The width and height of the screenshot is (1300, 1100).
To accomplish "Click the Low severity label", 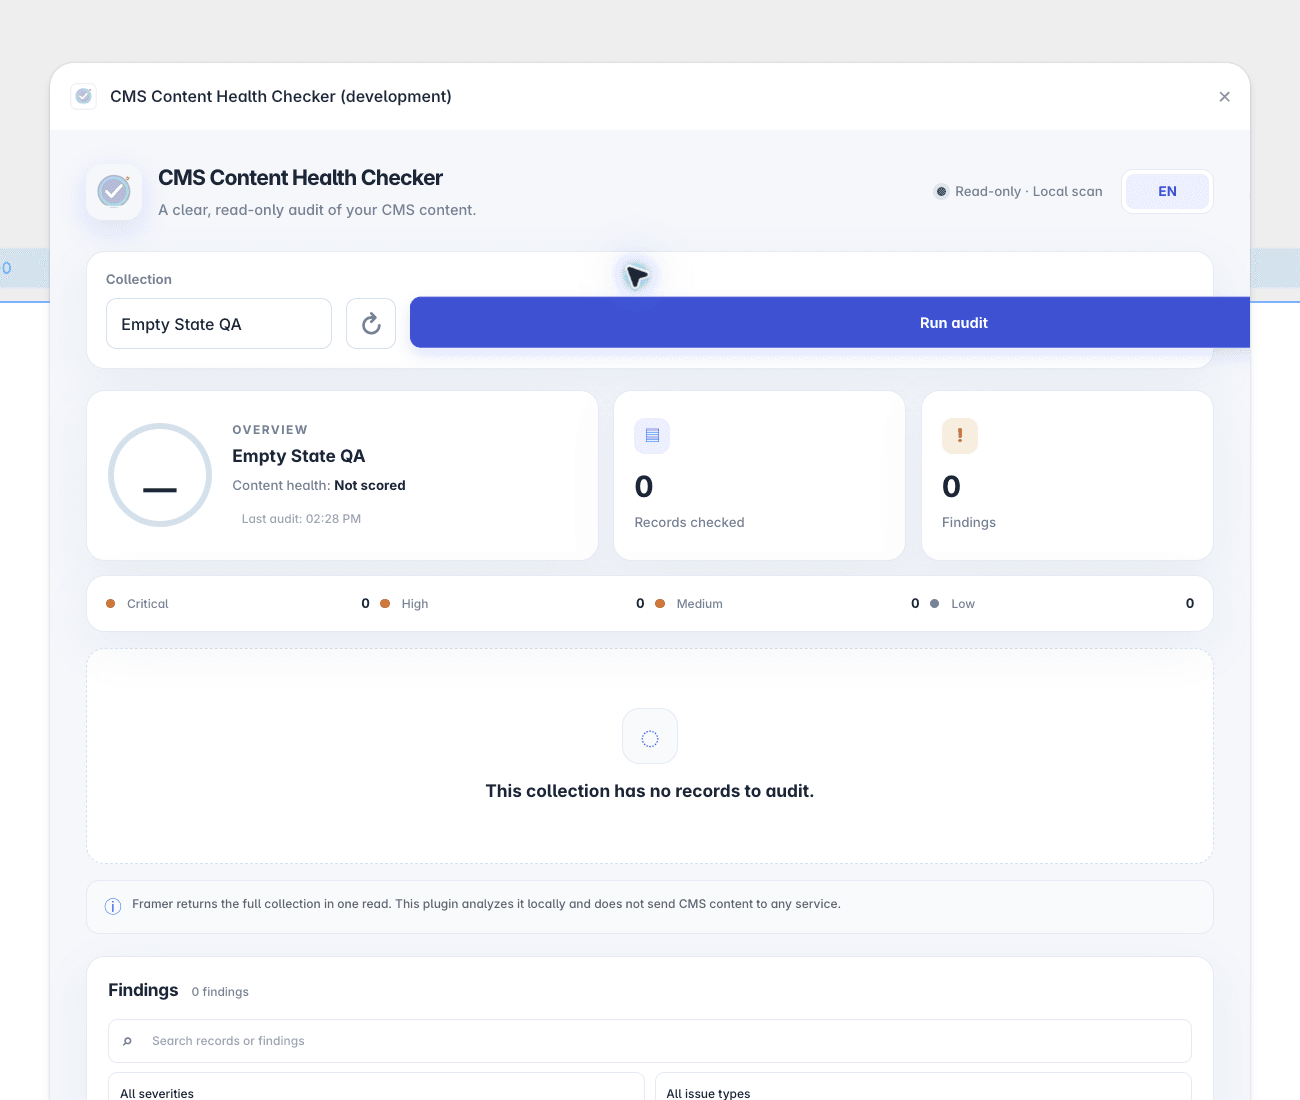I will point(963,604).
